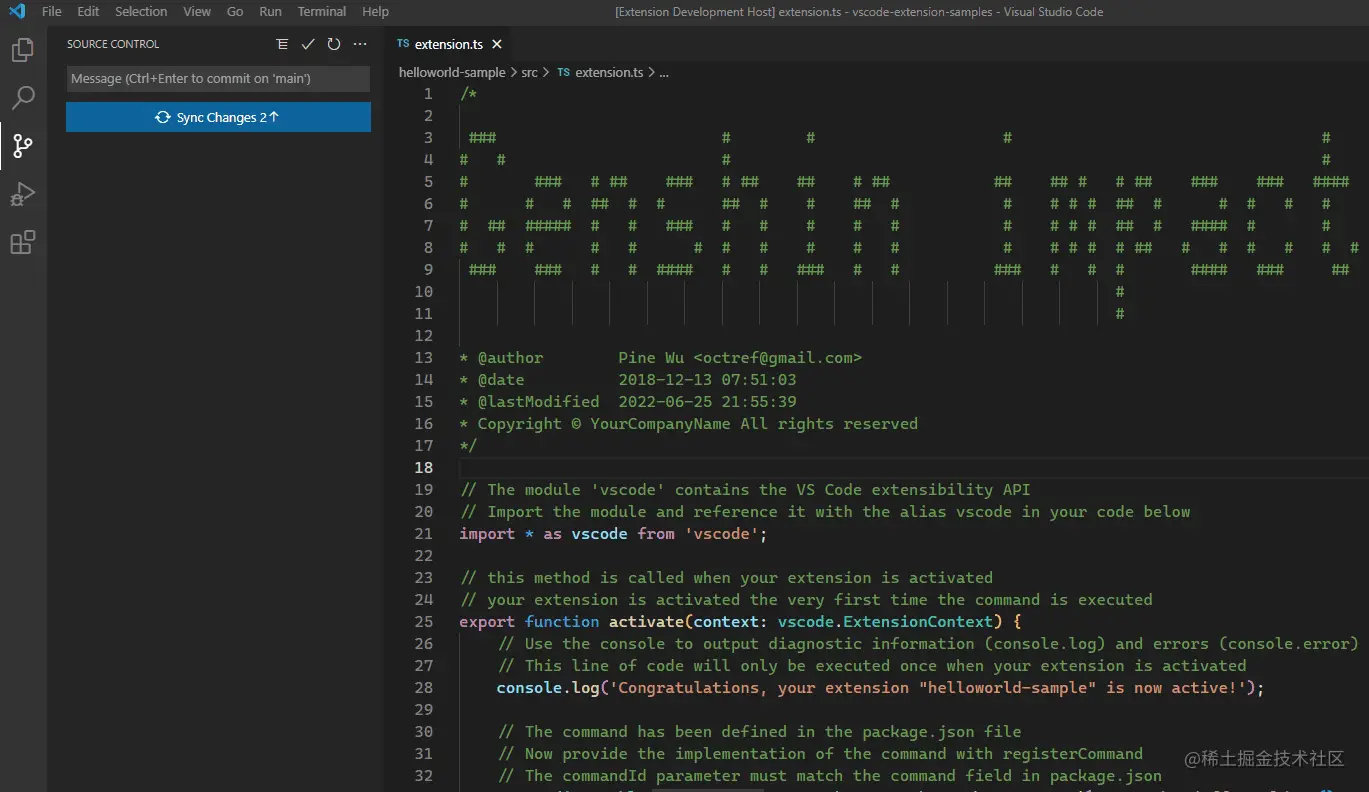This screenshot has height=792, width=1369.
Task: Open Source Control more actions menu
Action: tap(360, 44)
